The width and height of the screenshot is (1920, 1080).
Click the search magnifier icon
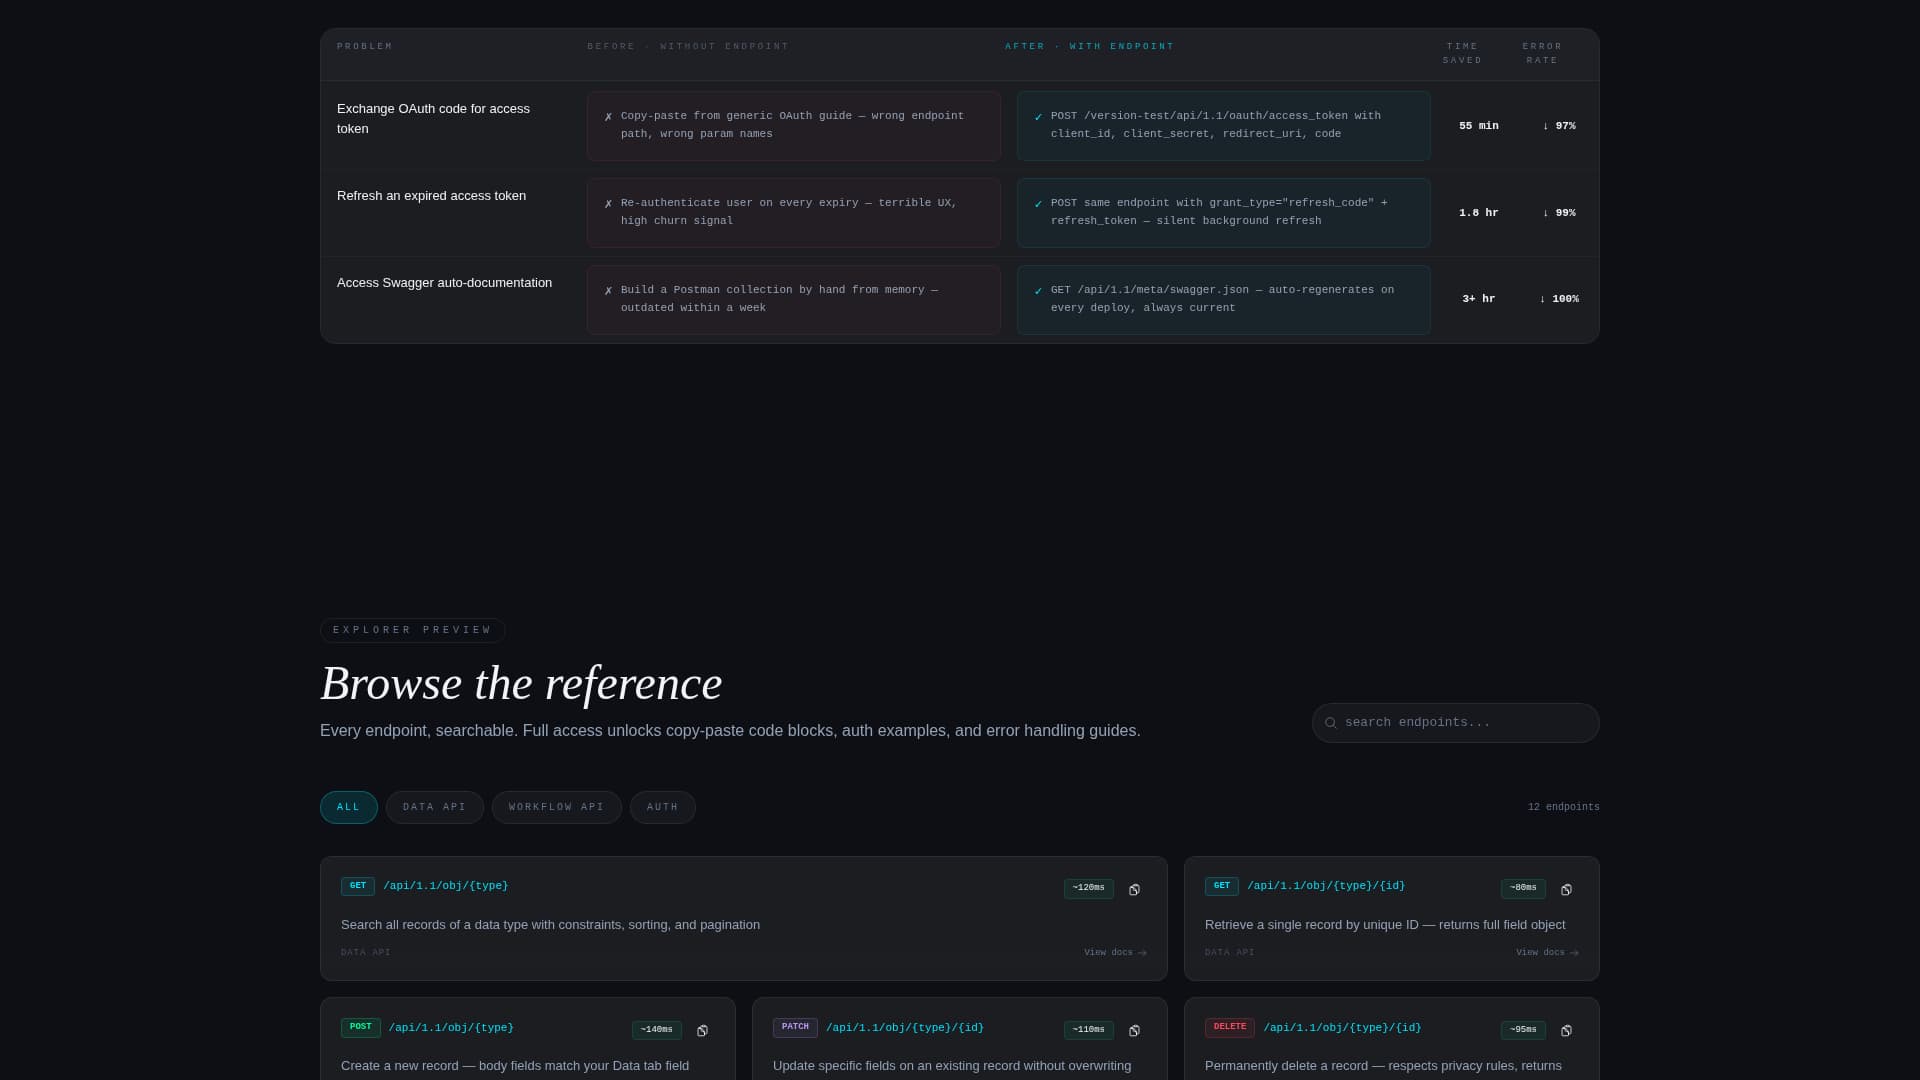[1331, 723]
